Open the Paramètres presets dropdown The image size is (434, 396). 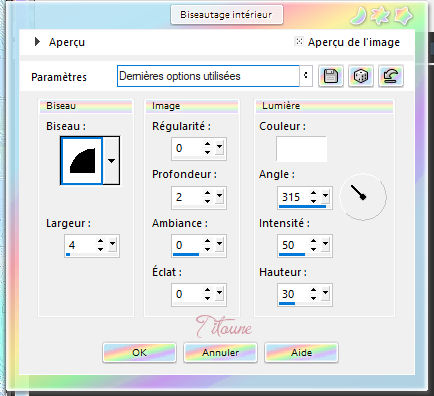click(x=306, y=76)
